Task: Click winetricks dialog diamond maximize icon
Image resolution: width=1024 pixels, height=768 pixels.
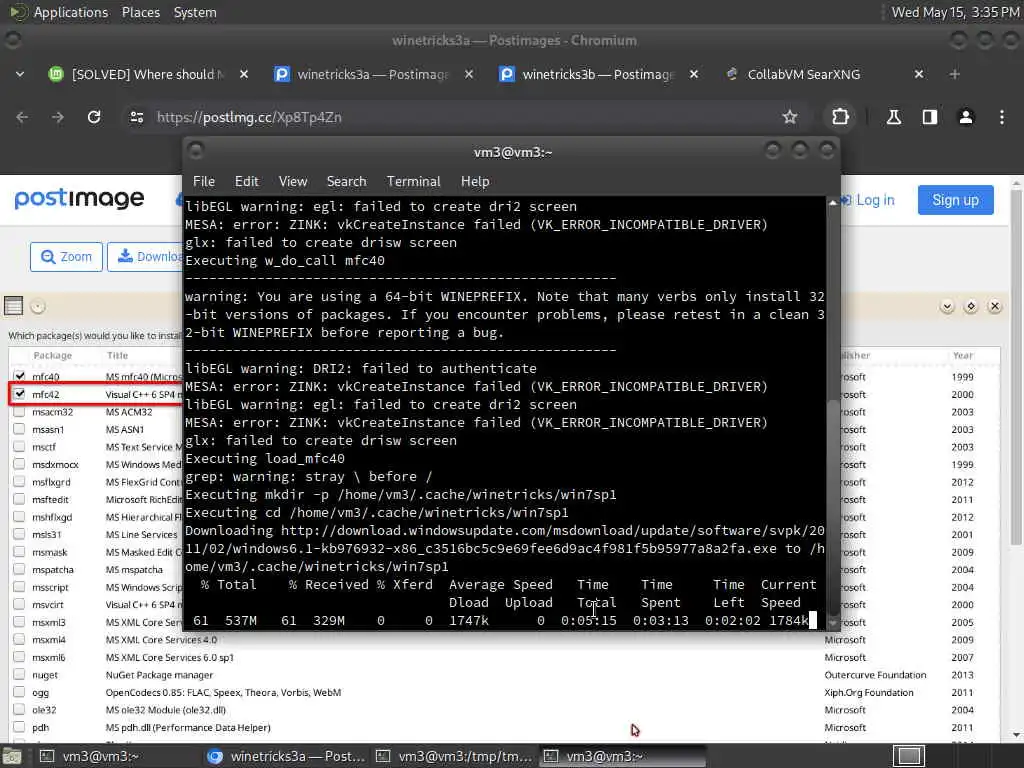Action: pyautogui.click(x=970, y=306)
